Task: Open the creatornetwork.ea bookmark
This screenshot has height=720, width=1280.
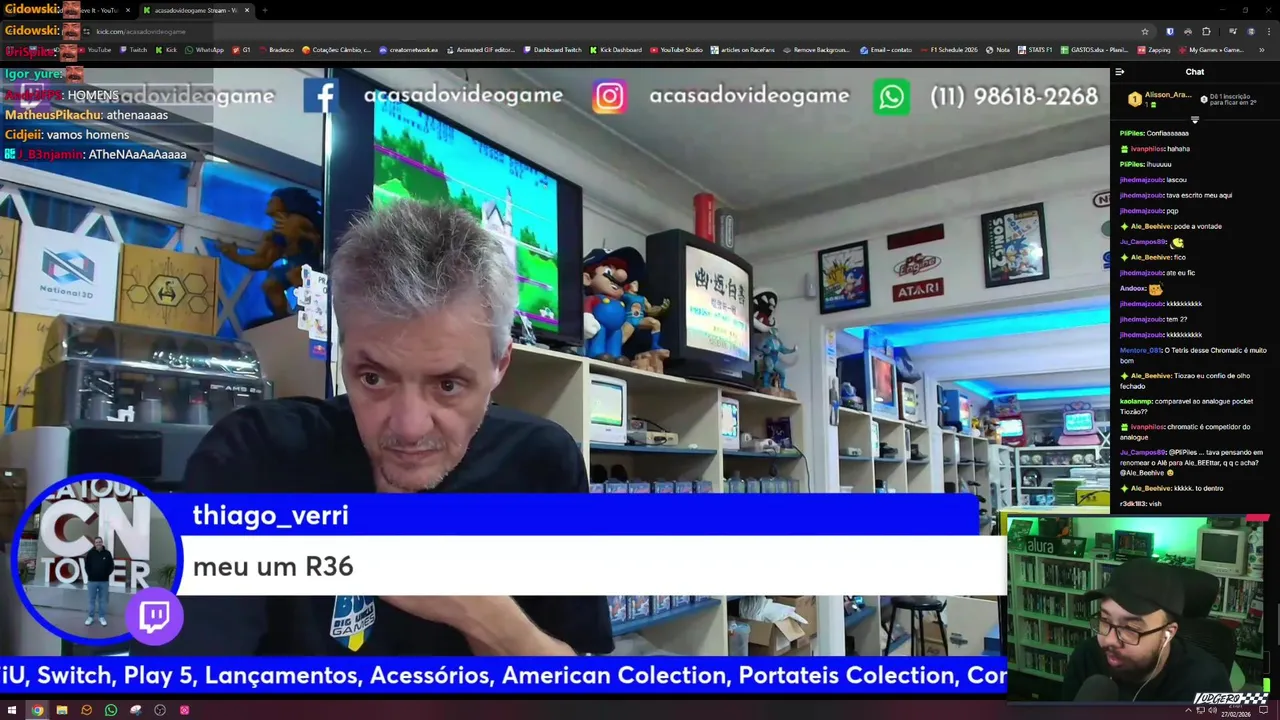Action: coord(408,49)
